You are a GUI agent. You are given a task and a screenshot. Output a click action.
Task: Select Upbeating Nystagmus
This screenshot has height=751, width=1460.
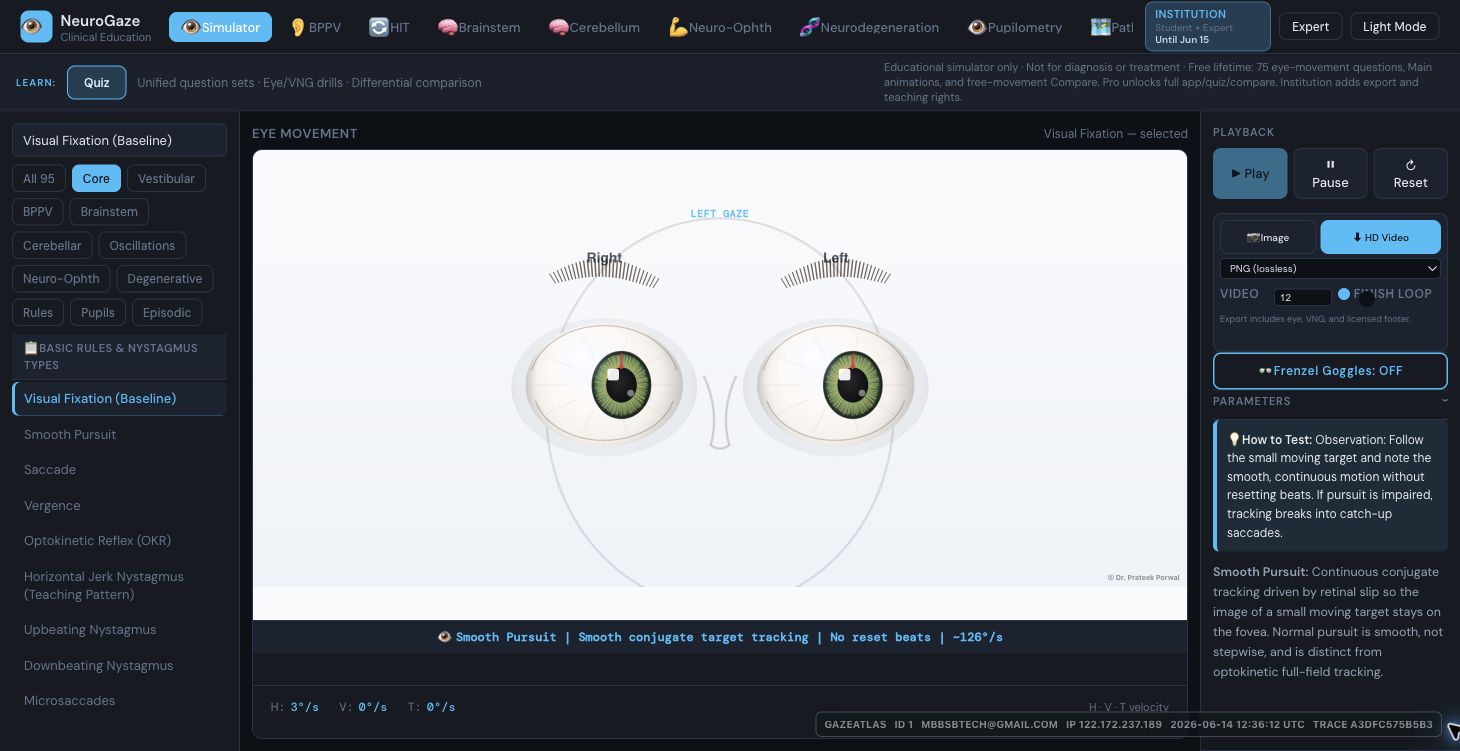(119, 629)
